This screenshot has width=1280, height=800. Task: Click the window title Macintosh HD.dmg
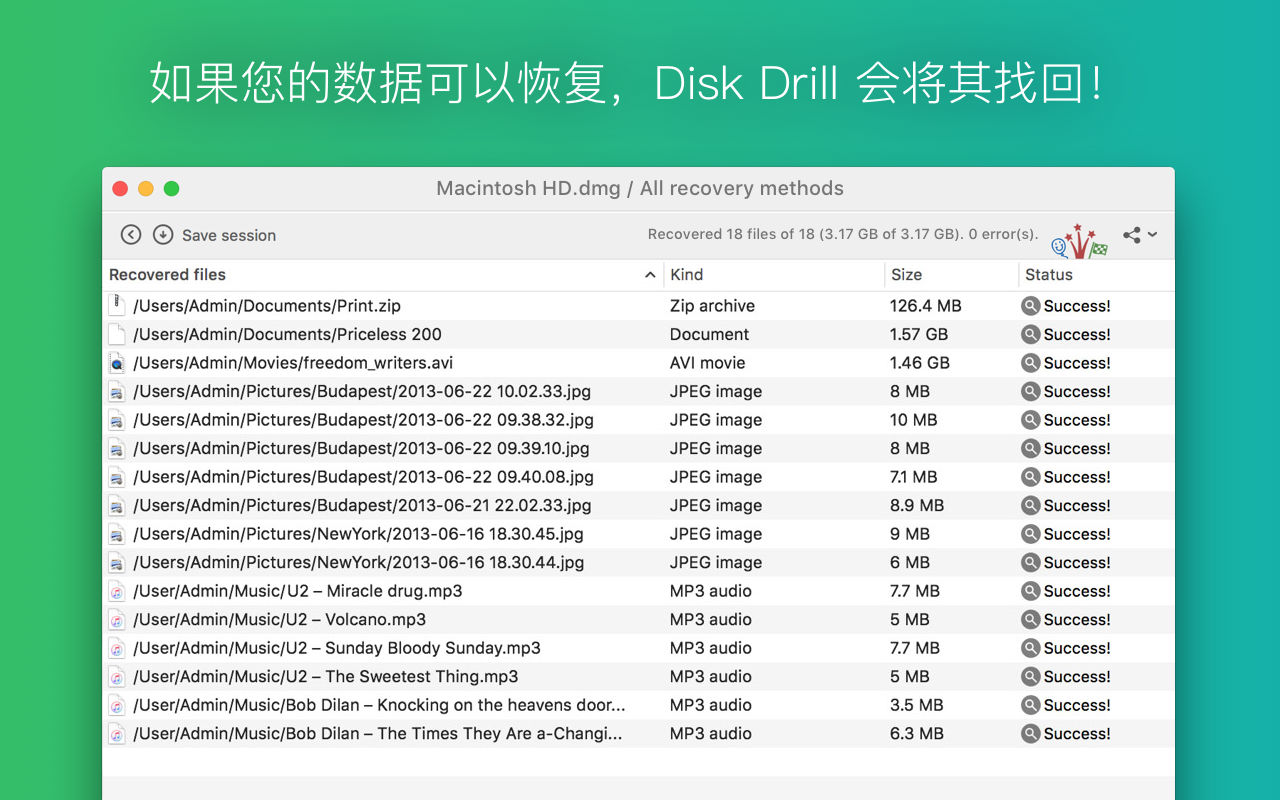coord(640,188)
